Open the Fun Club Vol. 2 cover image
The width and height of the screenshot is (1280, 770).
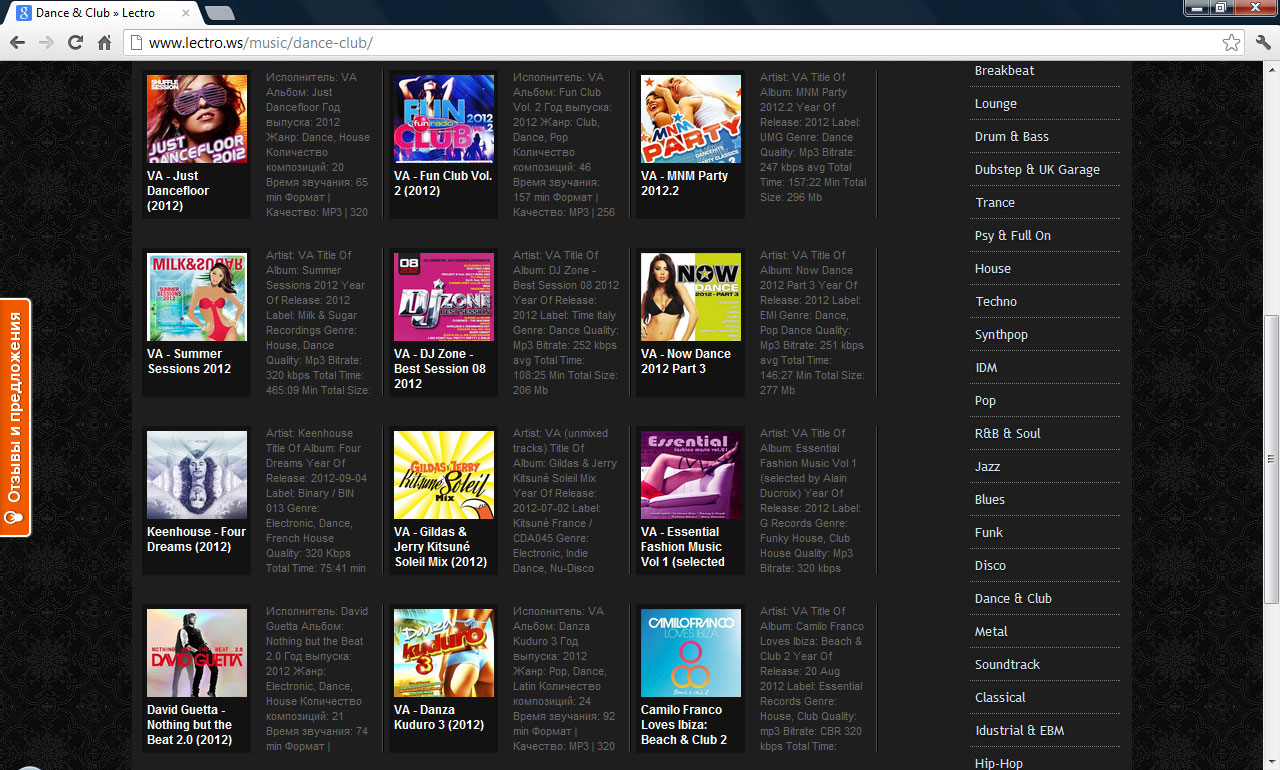444,119
